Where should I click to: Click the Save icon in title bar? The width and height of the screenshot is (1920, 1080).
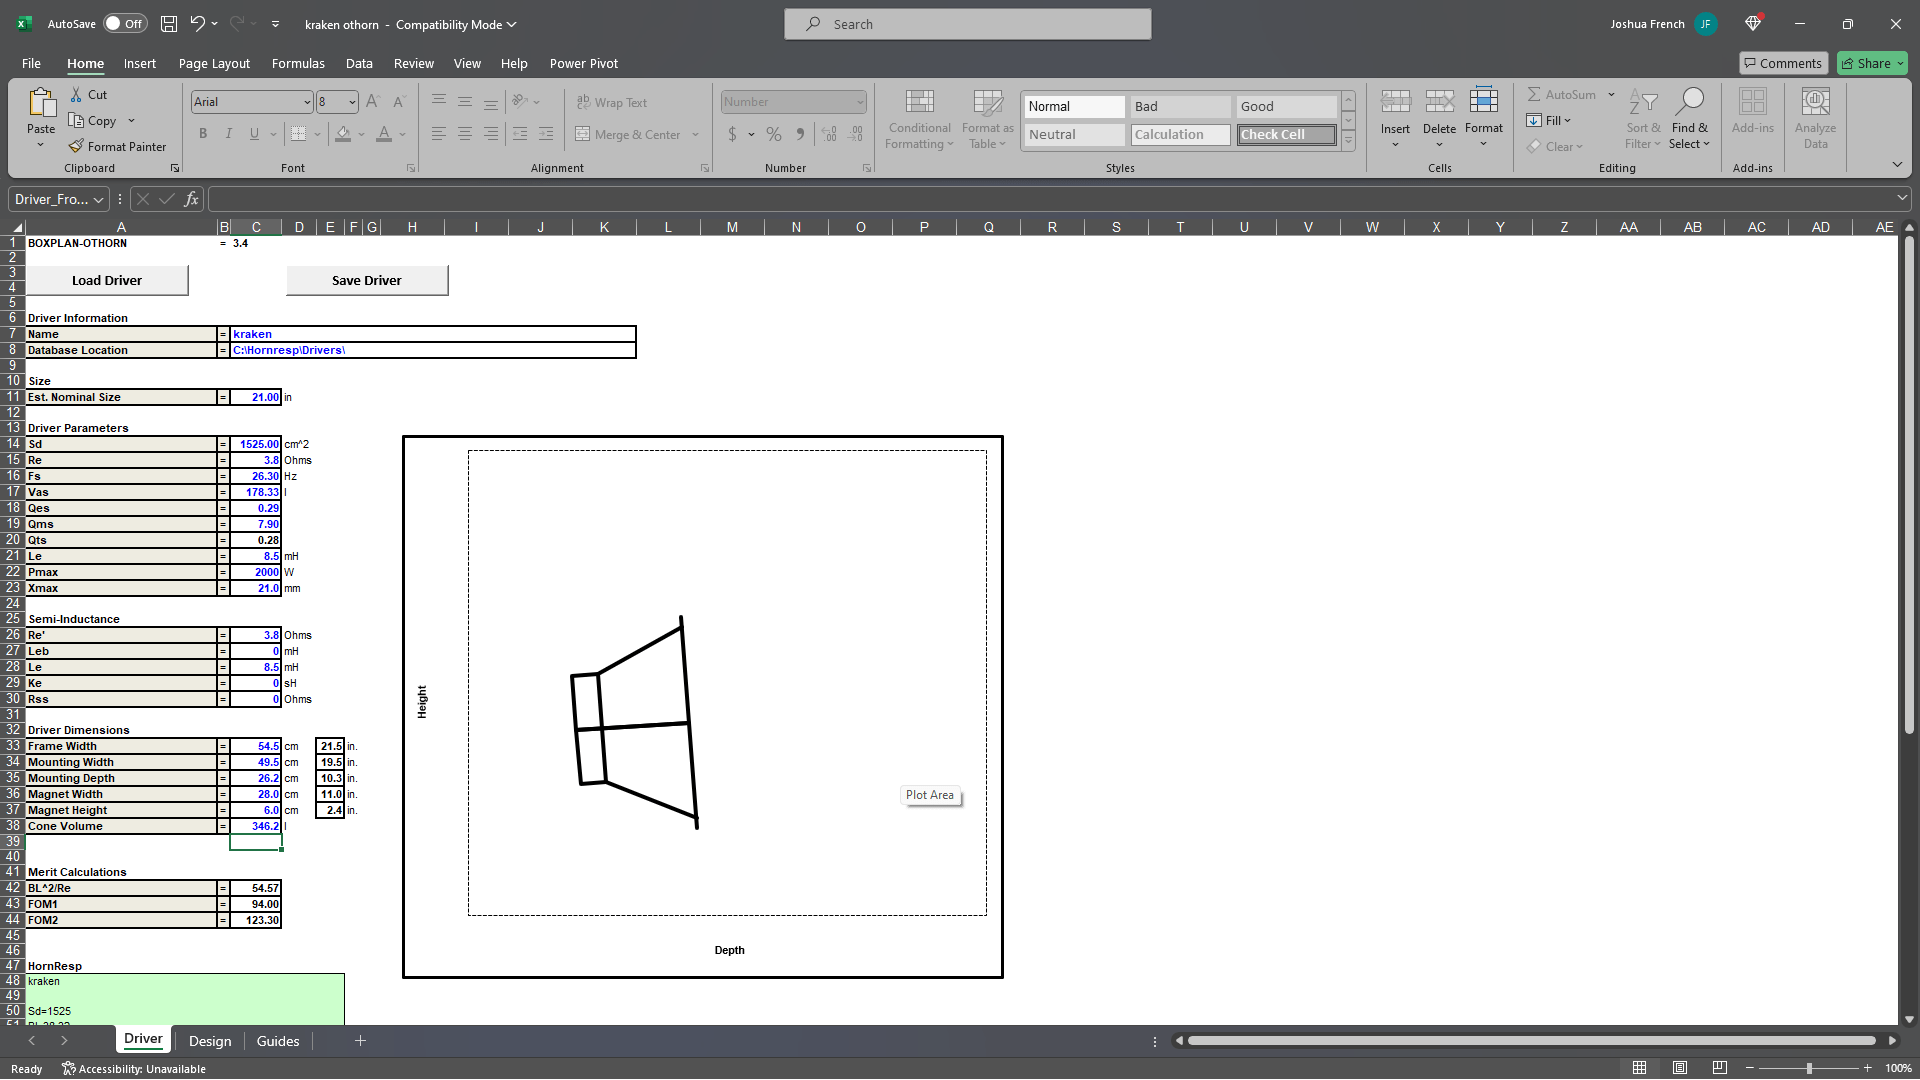[169, 24]
